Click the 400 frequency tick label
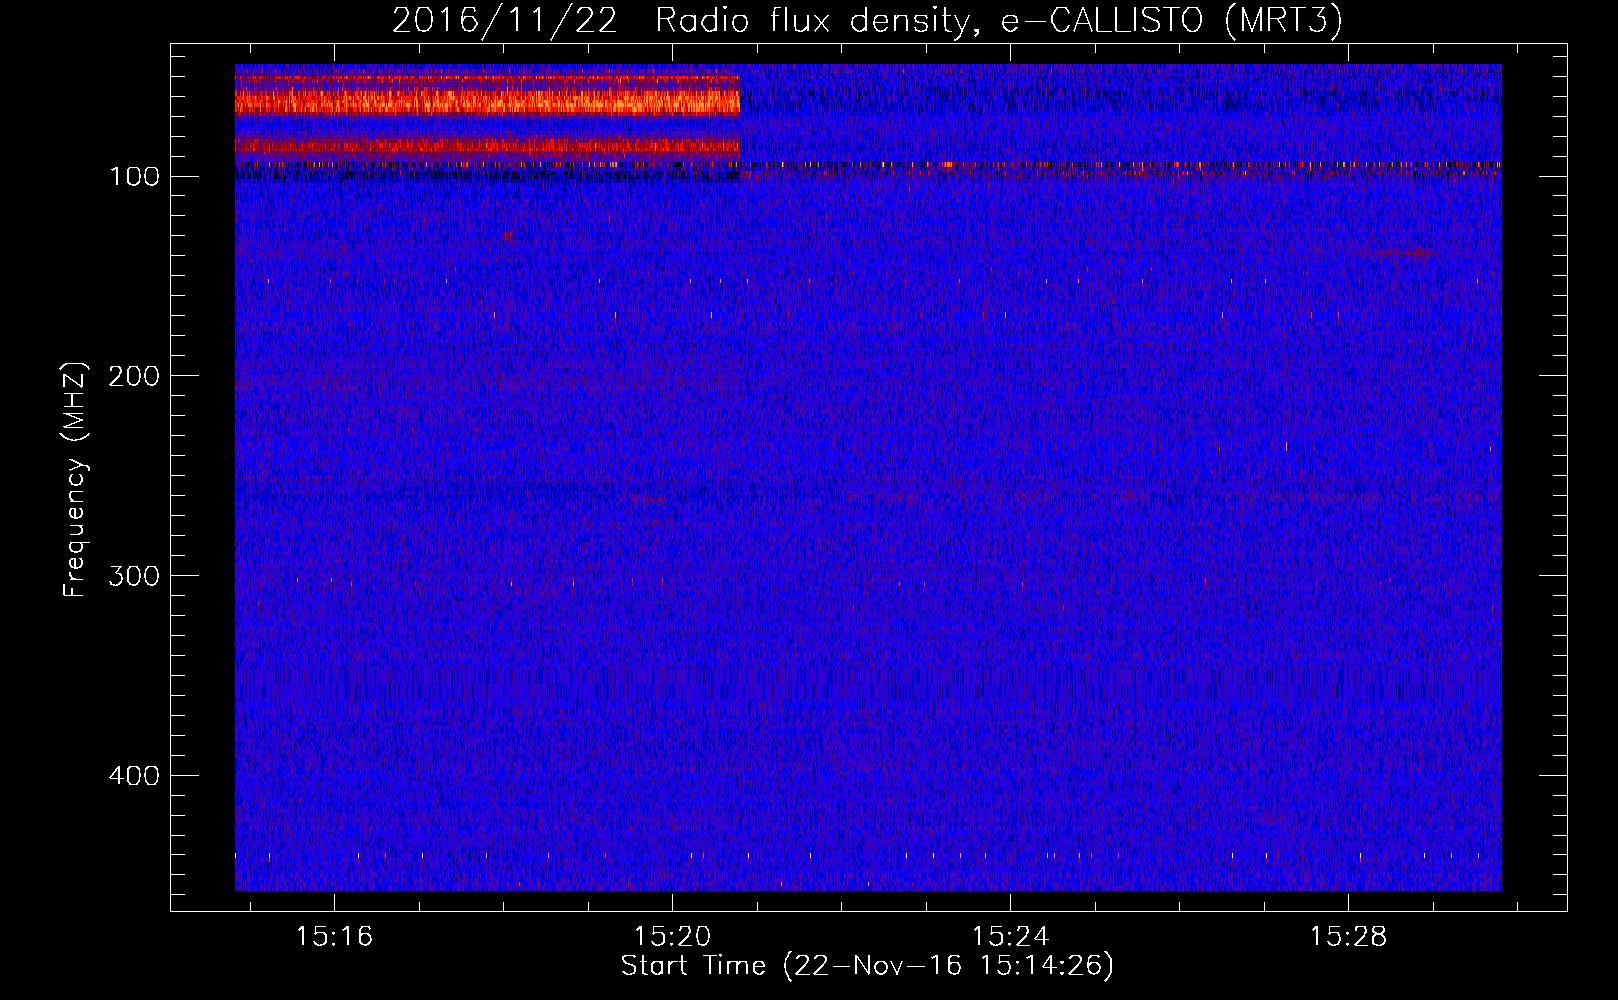 (134, 776)
